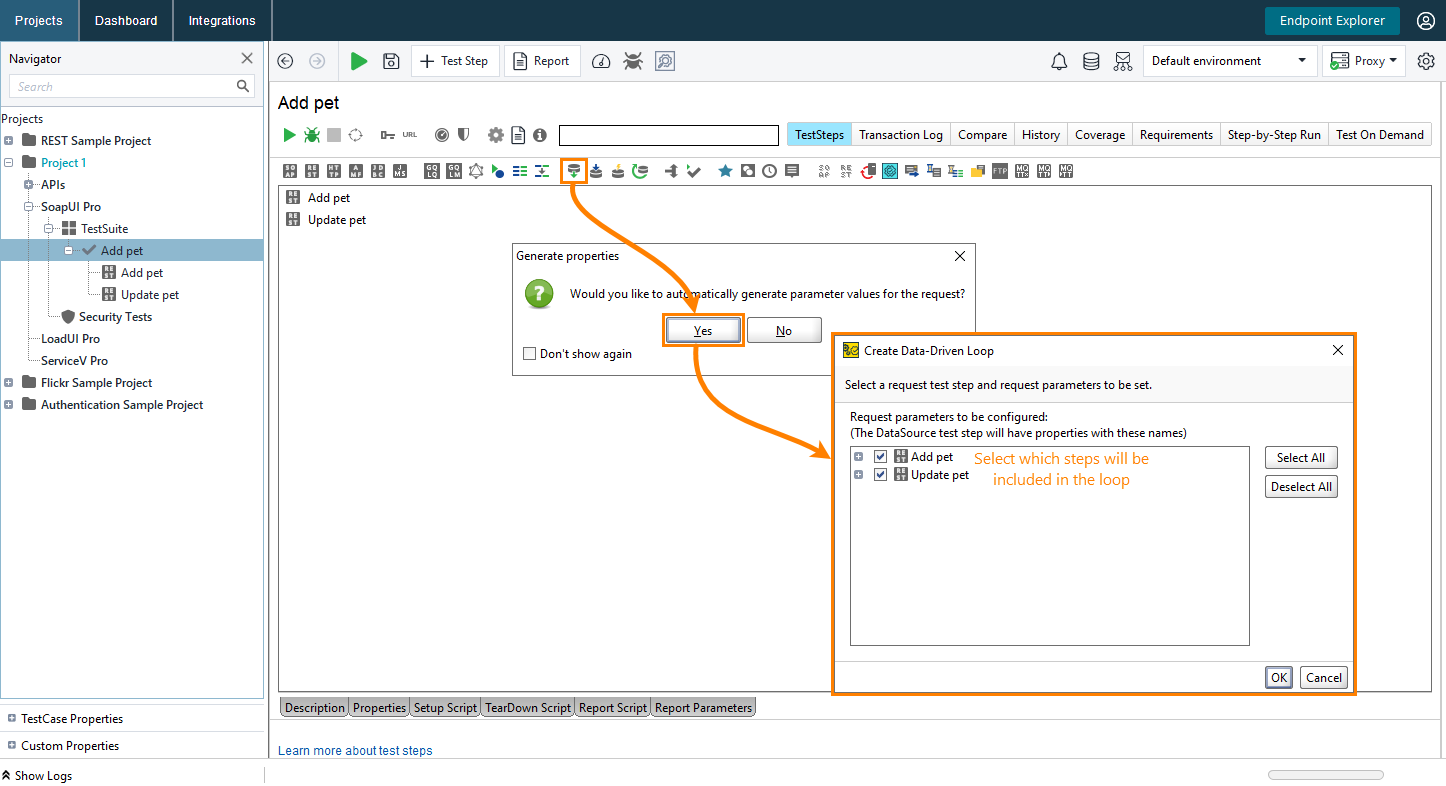
Task: Expand Flickr Sample Project node
Action: 9,383
